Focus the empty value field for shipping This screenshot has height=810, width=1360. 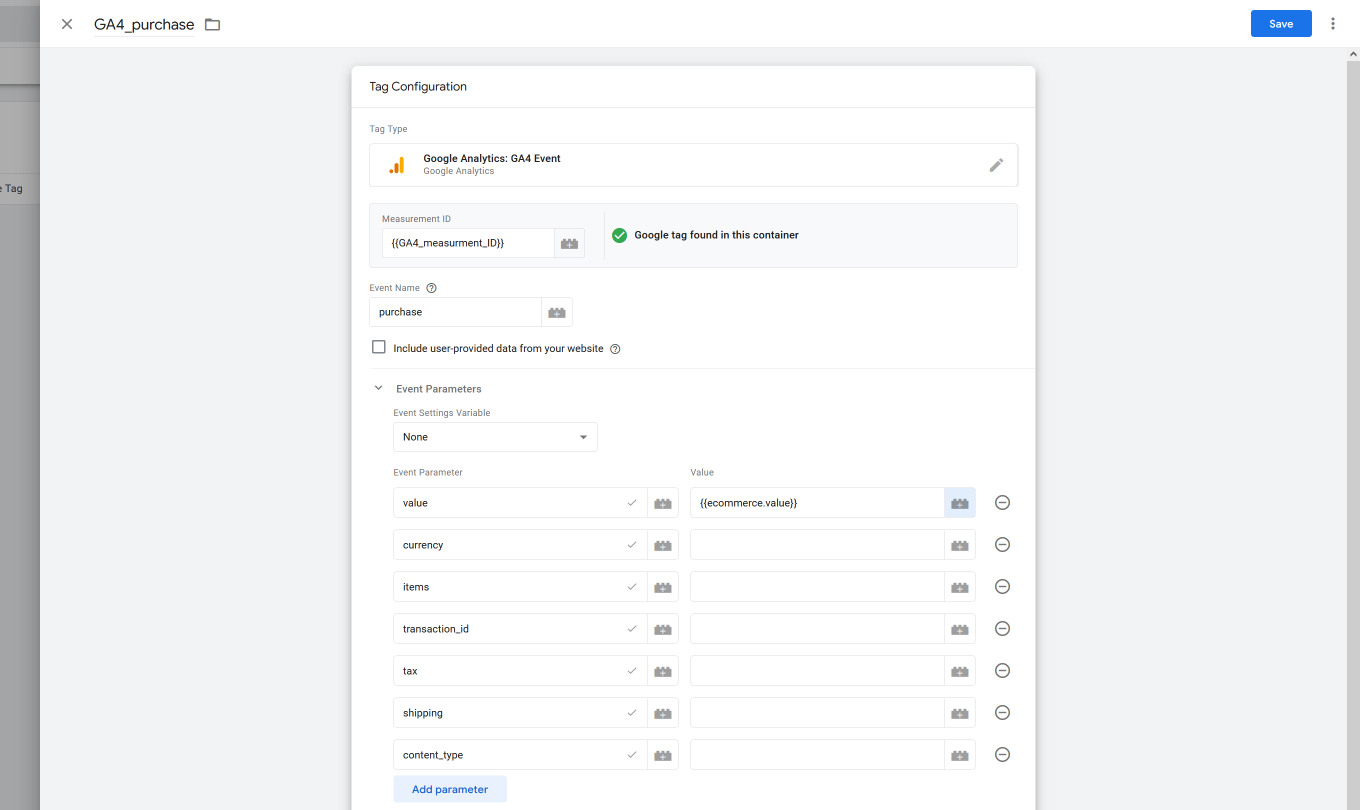pos(817,713)
